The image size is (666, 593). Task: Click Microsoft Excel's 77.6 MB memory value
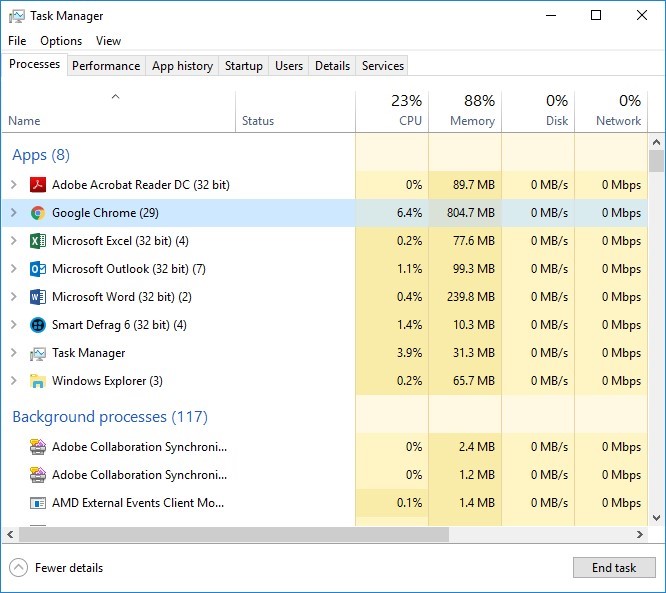coord(474,241)
